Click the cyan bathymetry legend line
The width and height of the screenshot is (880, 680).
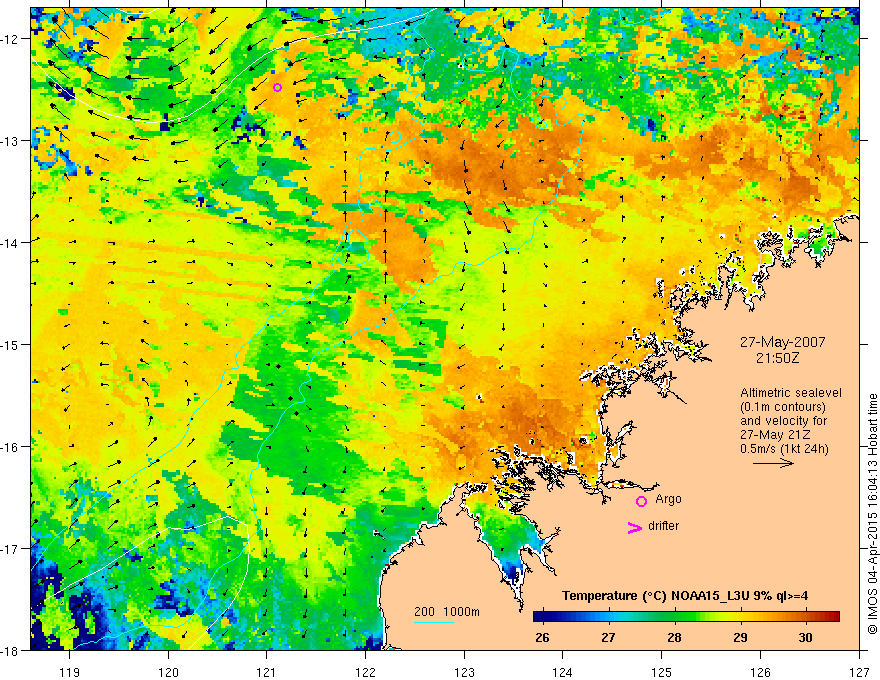434,622
